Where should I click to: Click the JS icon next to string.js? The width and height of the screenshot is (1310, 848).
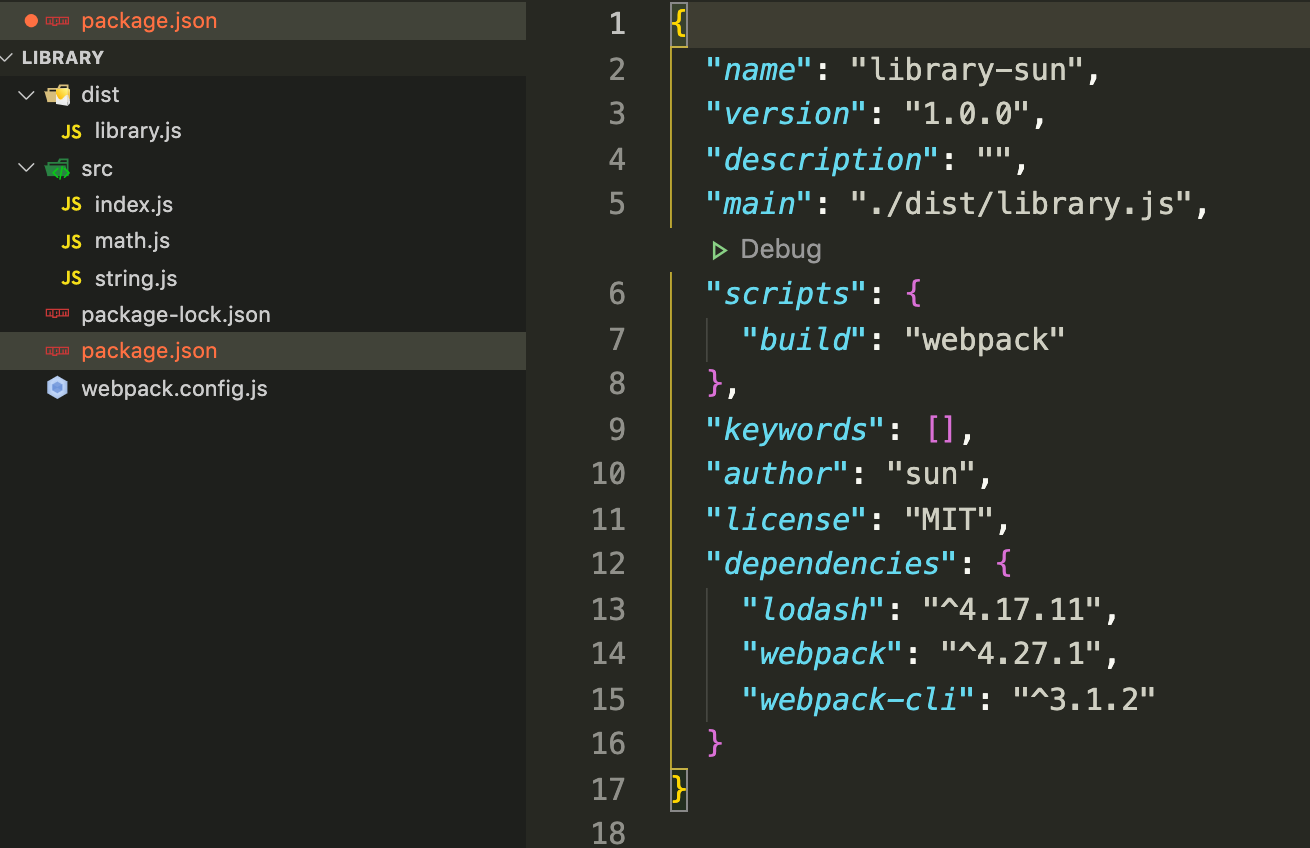click(x=69, y=278)
